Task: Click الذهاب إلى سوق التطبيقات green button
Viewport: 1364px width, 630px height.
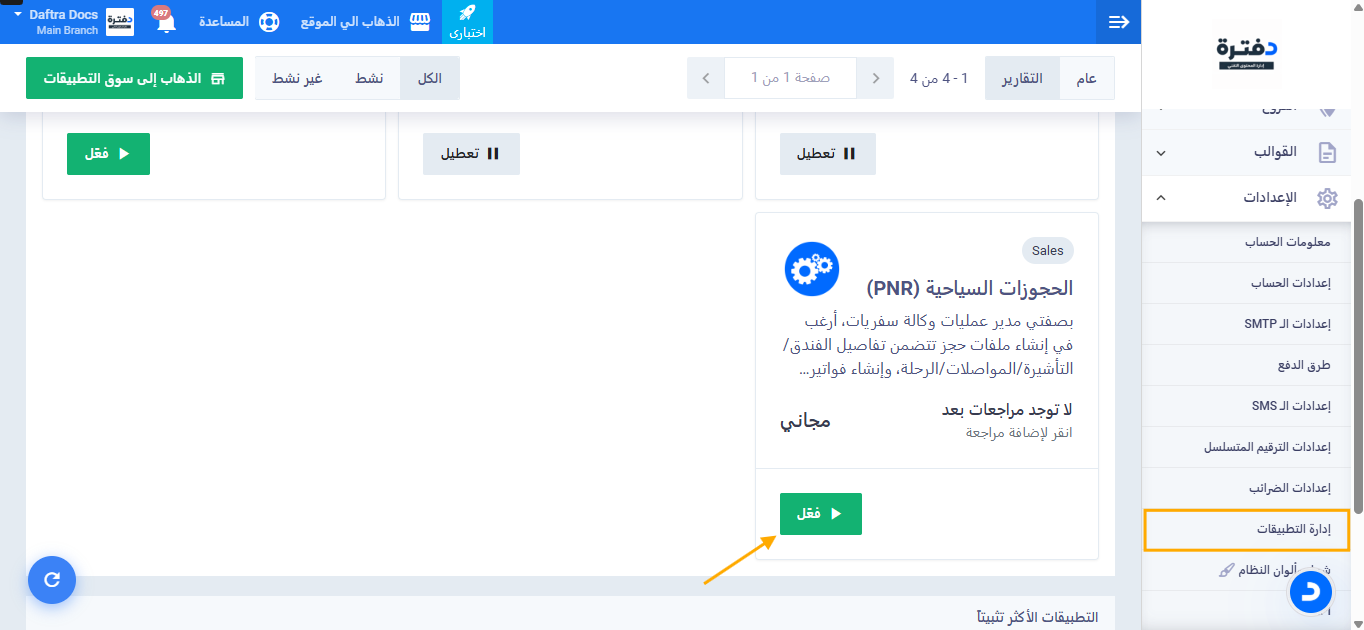Action: click(134, 78)
